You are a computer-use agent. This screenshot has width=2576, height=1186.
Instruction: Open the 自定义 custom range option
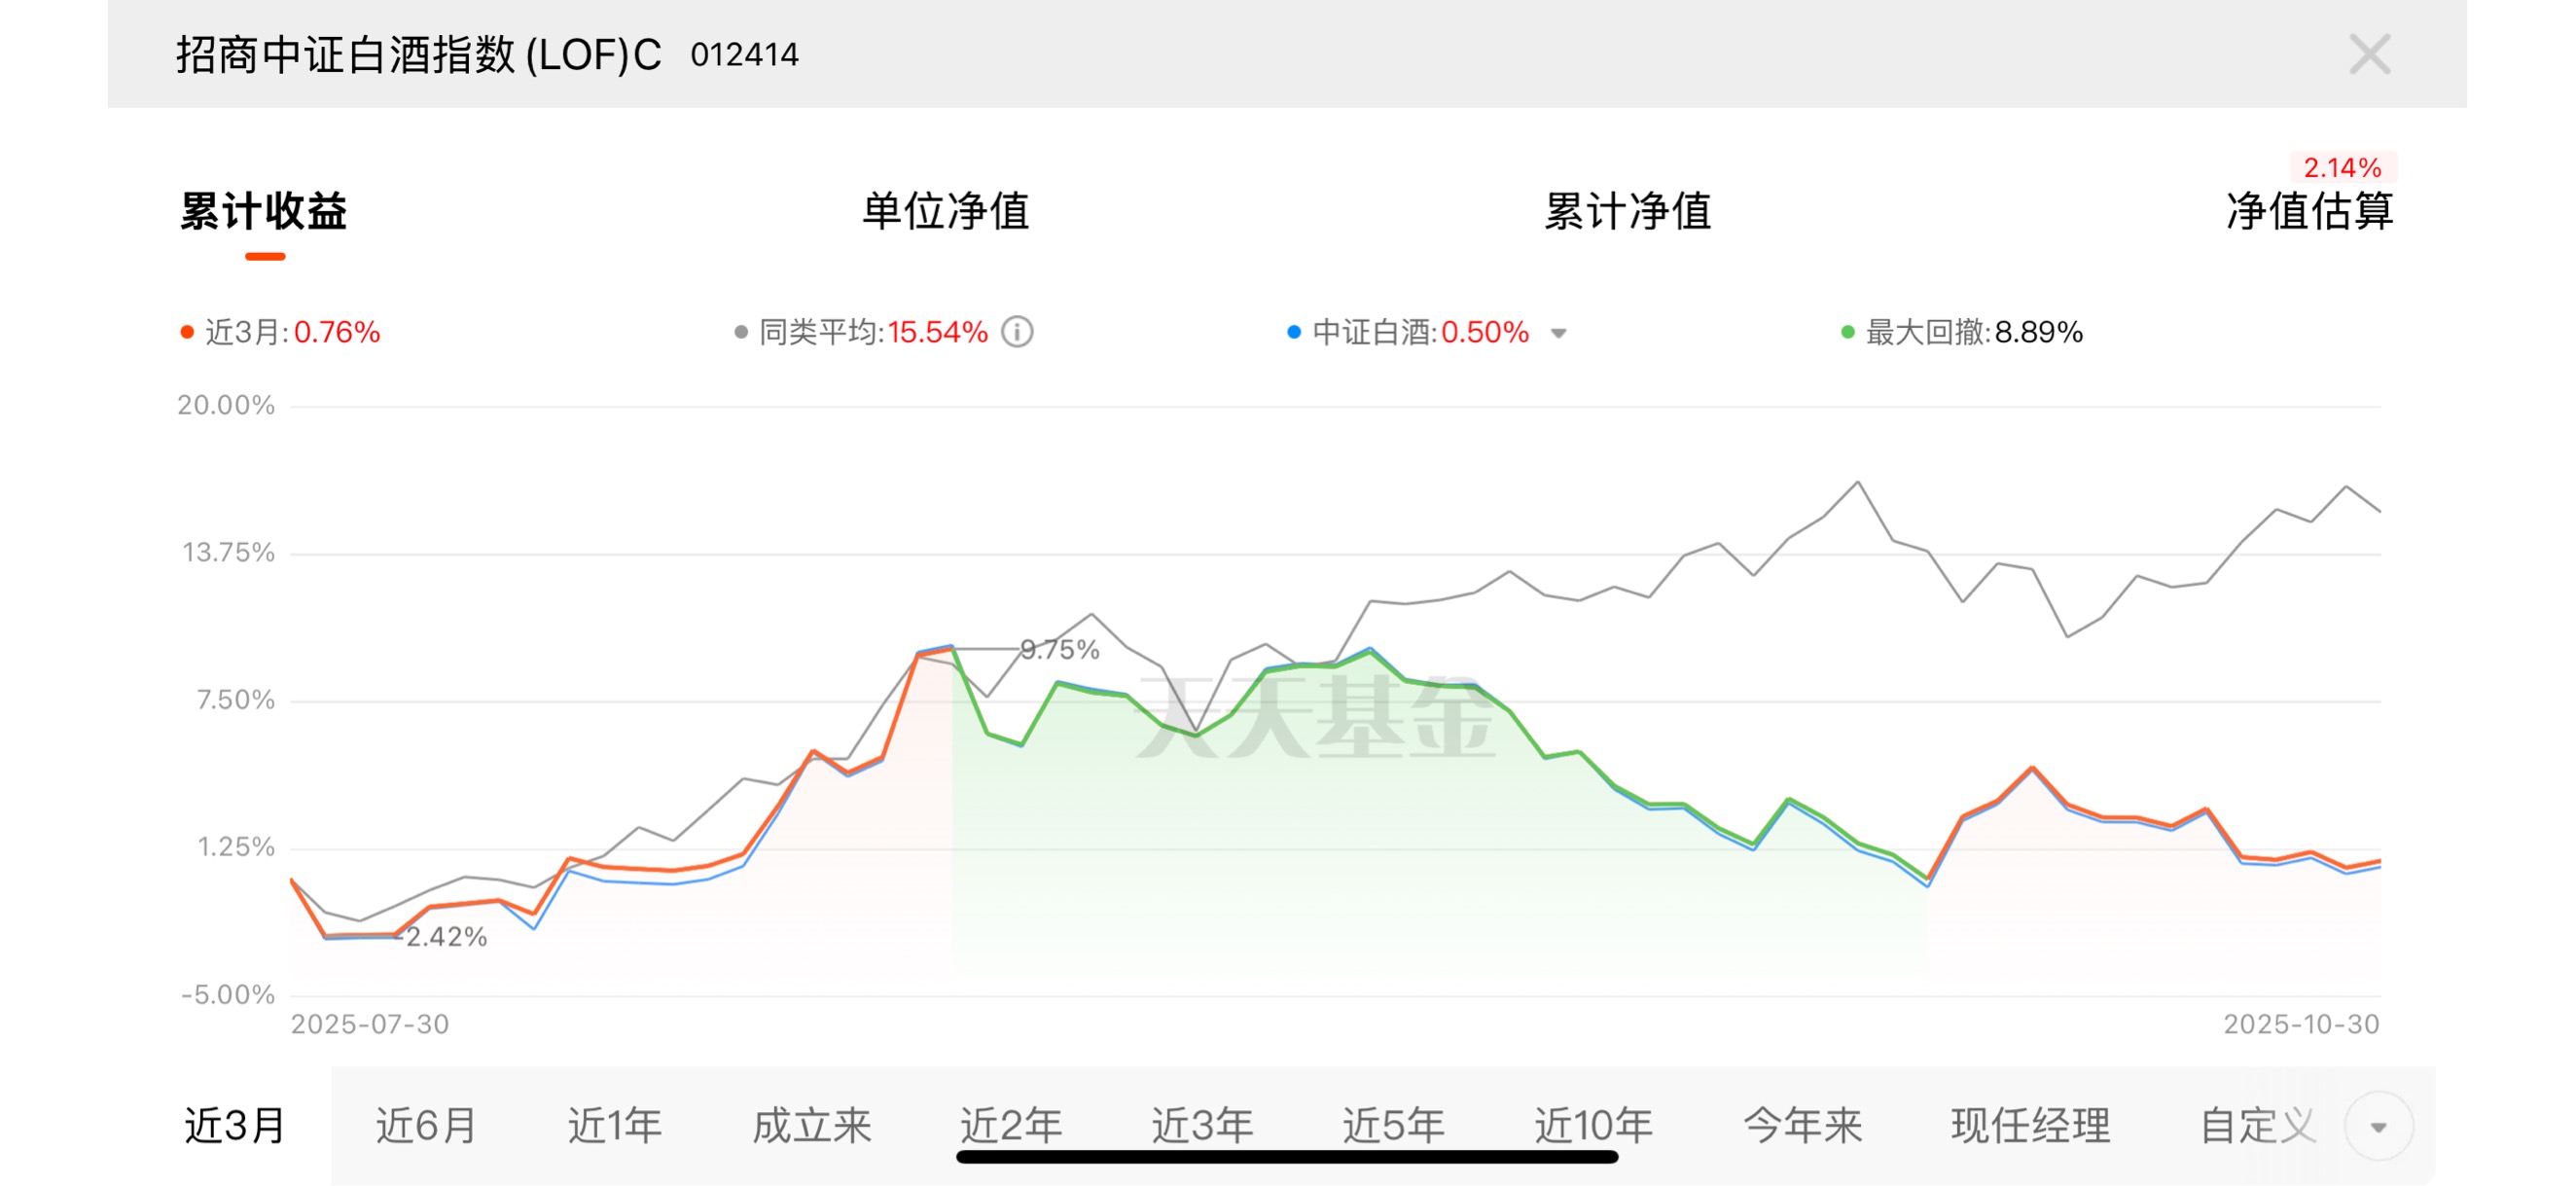tap(2257, 1126)
